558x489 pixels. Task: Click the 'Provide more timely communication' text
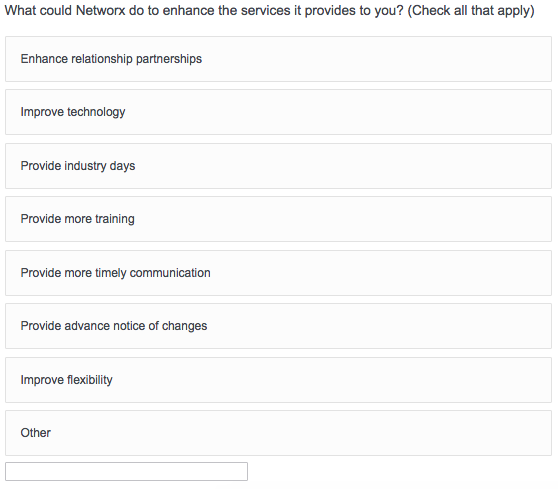point(116,273)
